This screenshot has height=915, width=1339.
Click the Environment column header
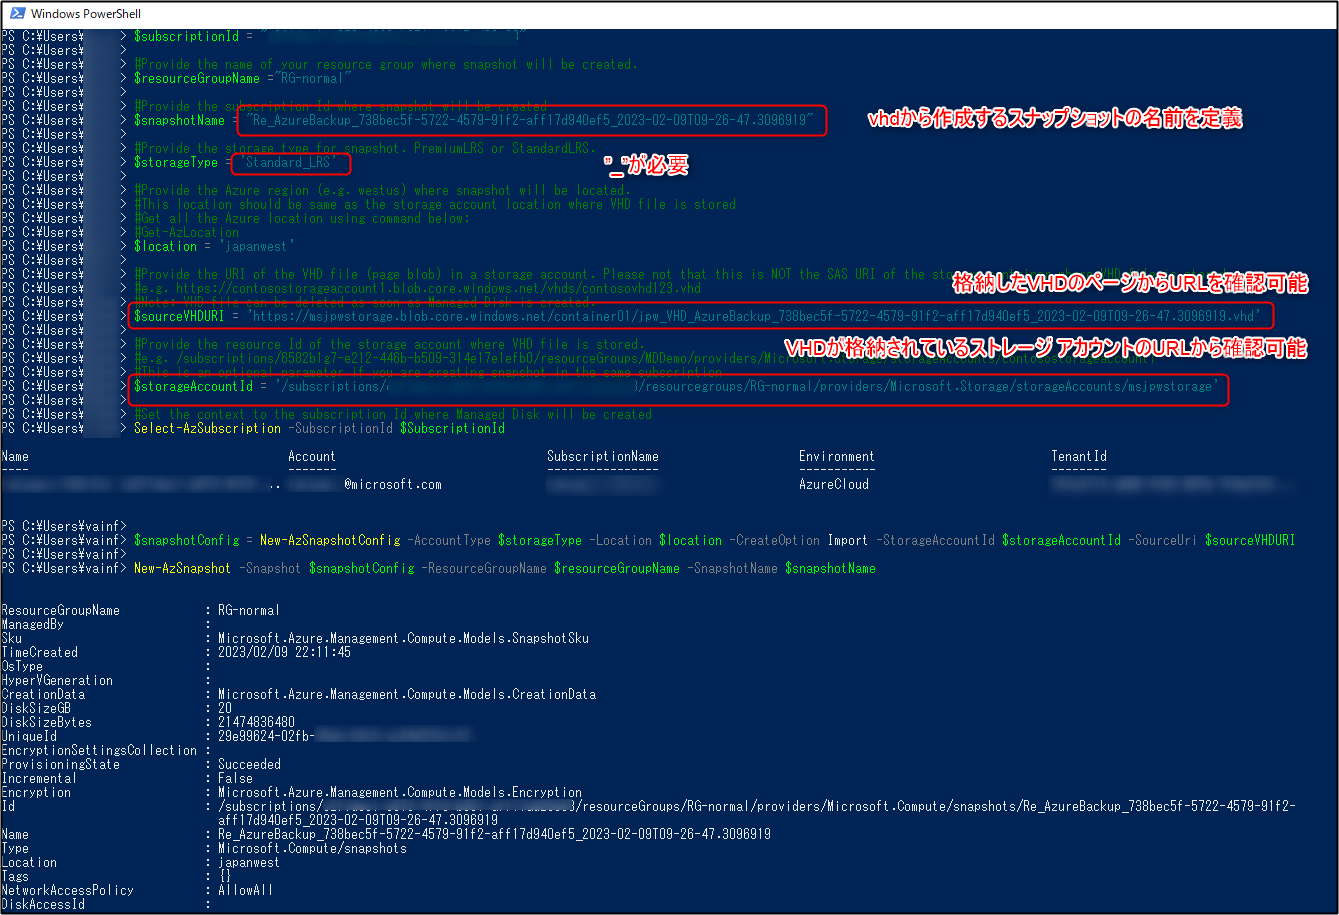coord(837,456)
